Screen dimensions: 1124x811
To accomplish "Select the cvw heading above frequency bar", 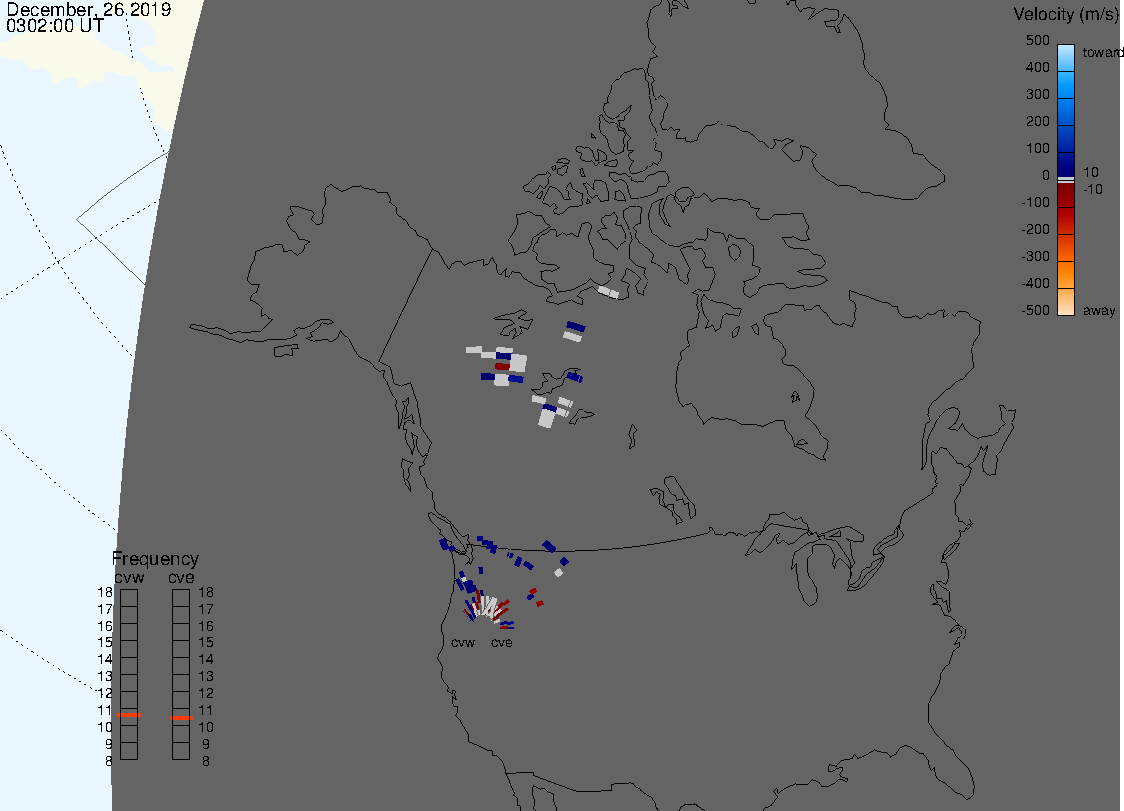I will (129, 577).
